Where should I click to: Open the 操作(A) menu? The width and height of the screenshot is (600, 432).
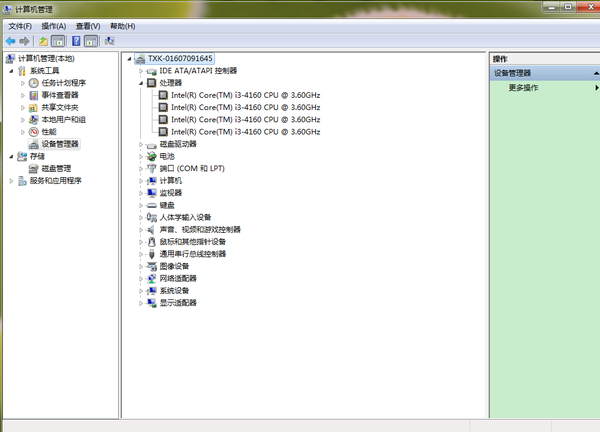(x=54, y=26)
